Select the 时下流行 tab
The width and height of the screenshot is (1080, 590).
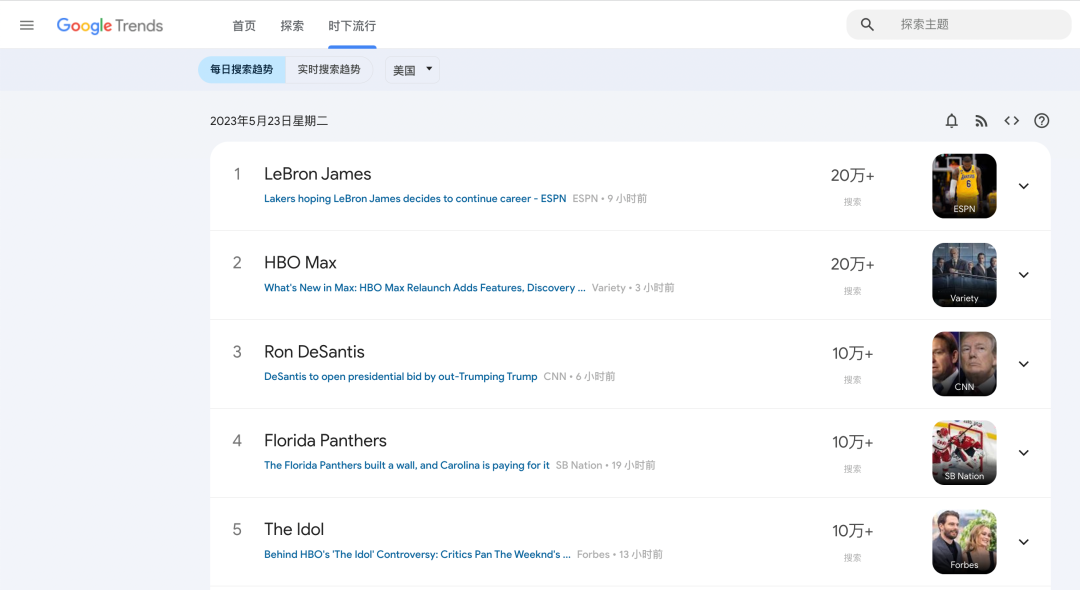pos(352,26)
